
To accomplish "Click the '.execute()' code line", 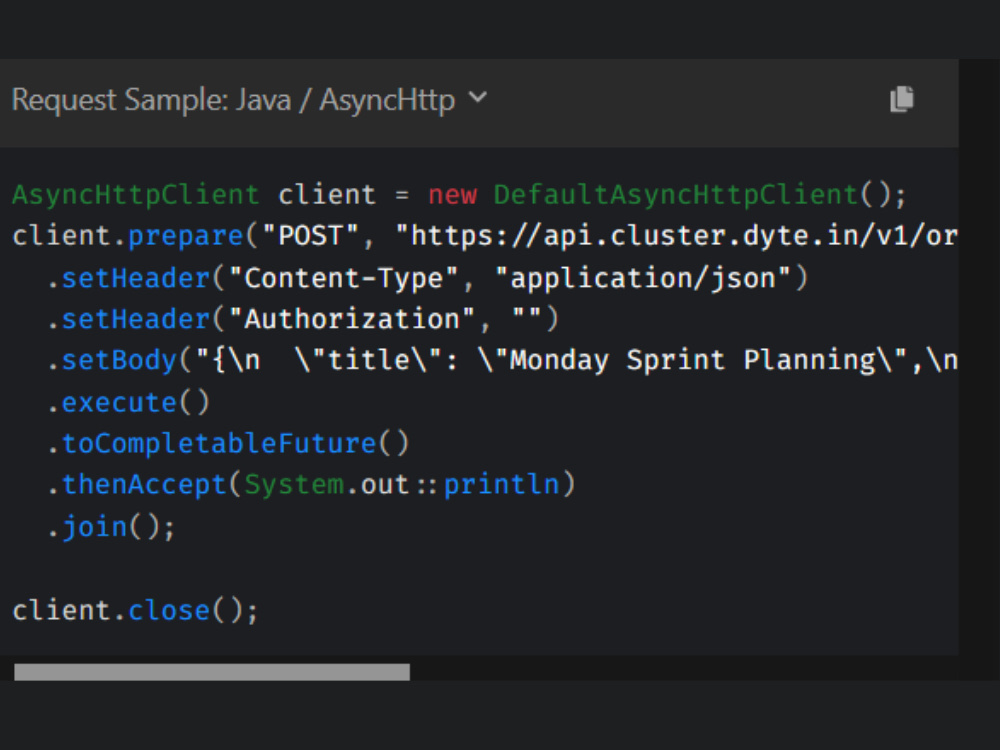I will coord(129,402).
